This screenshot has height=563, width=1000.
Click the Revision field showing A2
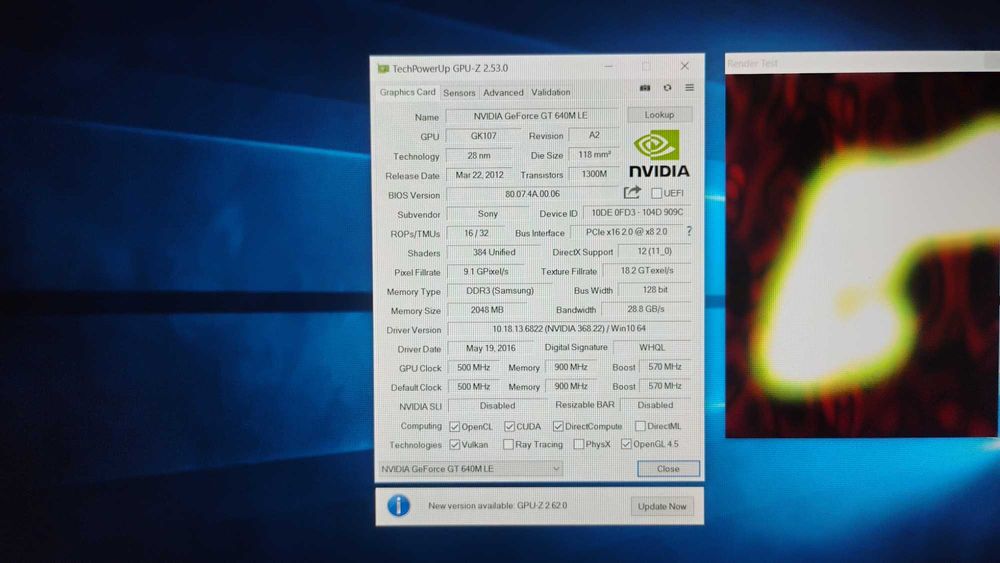pyautogui.click(x=594, y=135)
